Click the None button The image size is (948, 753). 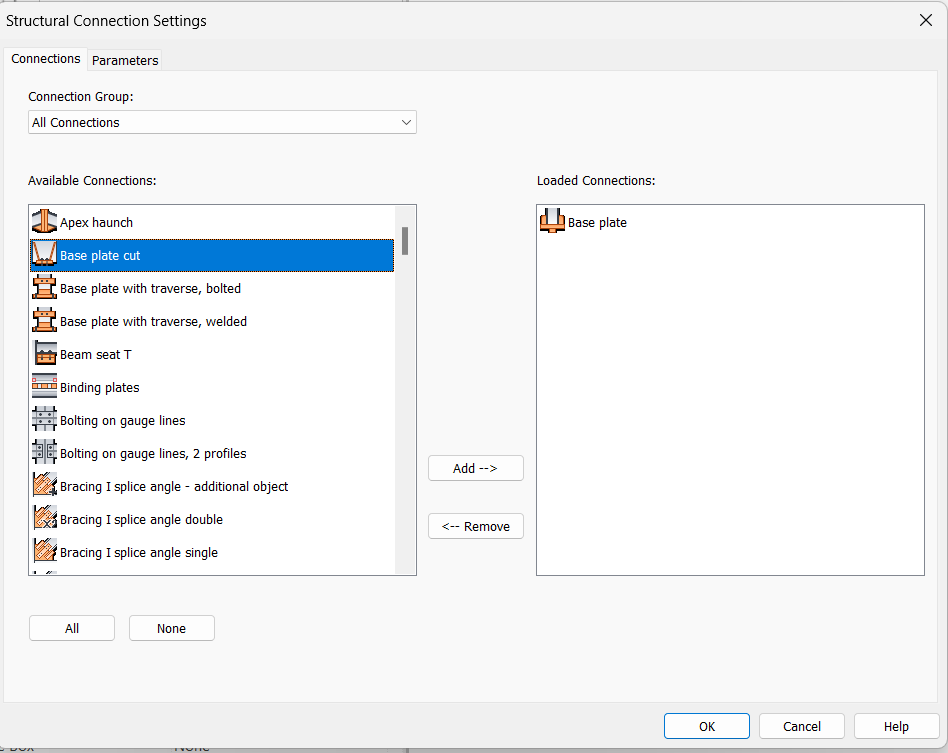pyautogui.click(x=172, y=628)
